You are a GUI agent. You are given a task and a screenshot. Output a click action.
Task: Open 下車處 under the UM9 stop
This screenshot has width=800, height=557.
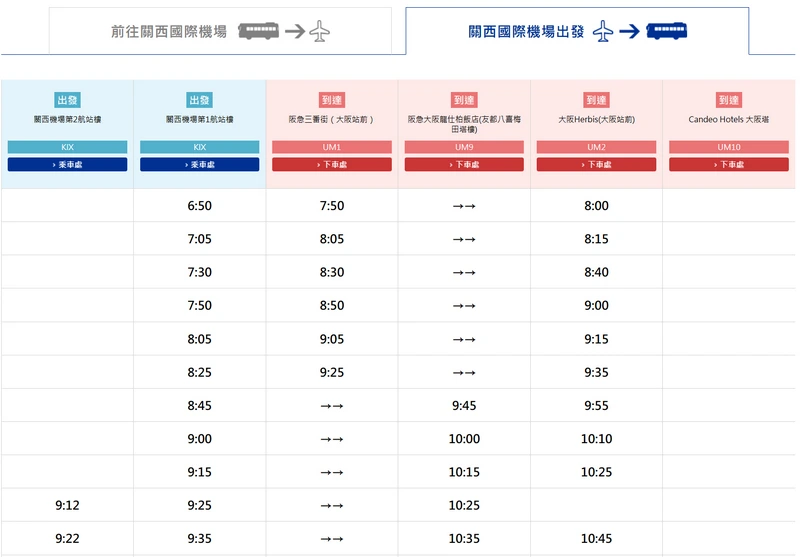pos(464,164)
